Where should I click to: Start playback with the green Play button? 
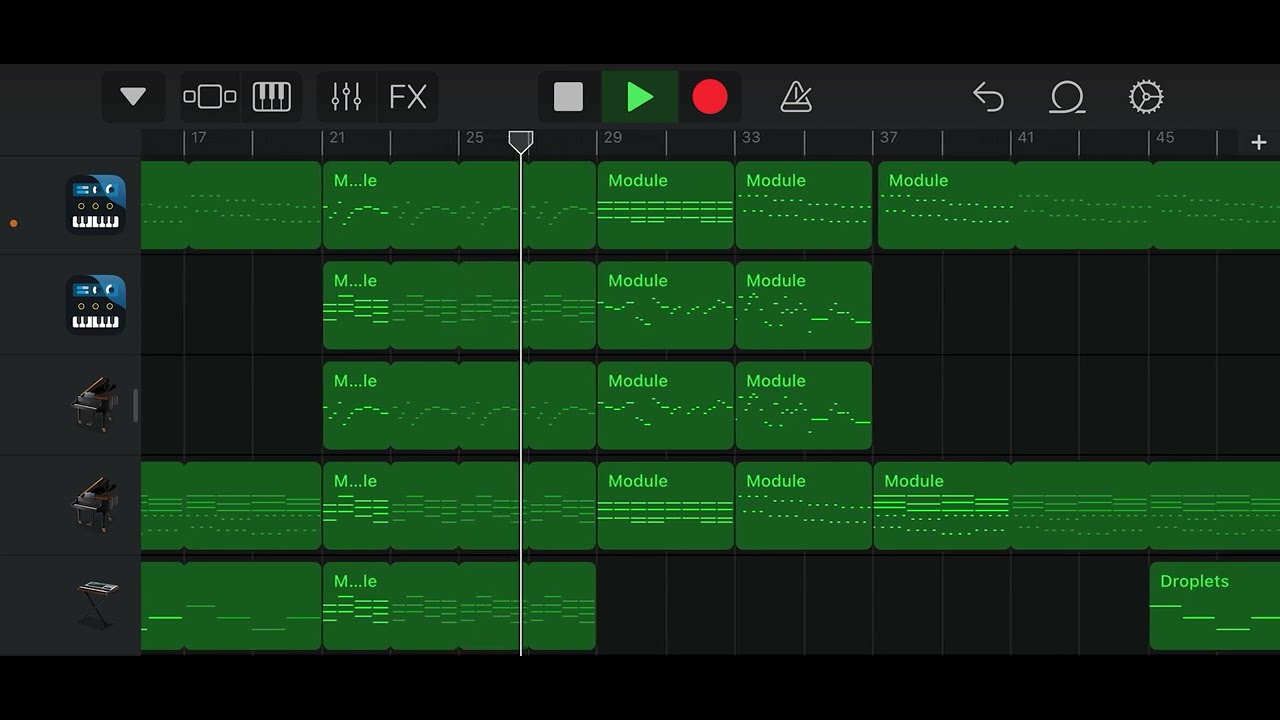(640, 97)
